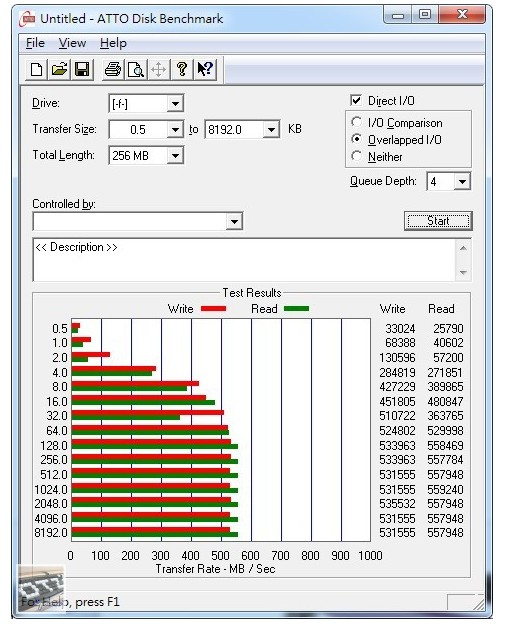
Task: Expand the Queue Depth dropdown
Action: coord(462,182)
